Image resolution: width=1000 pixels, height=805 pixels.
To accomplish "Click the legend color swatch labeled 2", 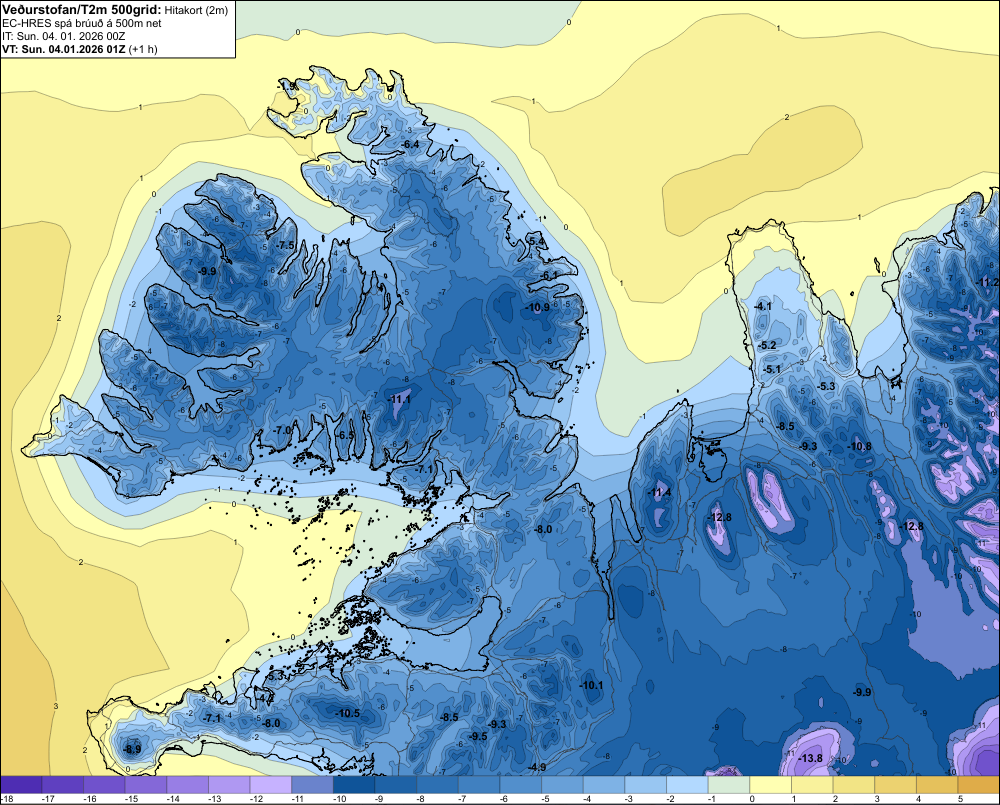I will click(x=853, y=785).
